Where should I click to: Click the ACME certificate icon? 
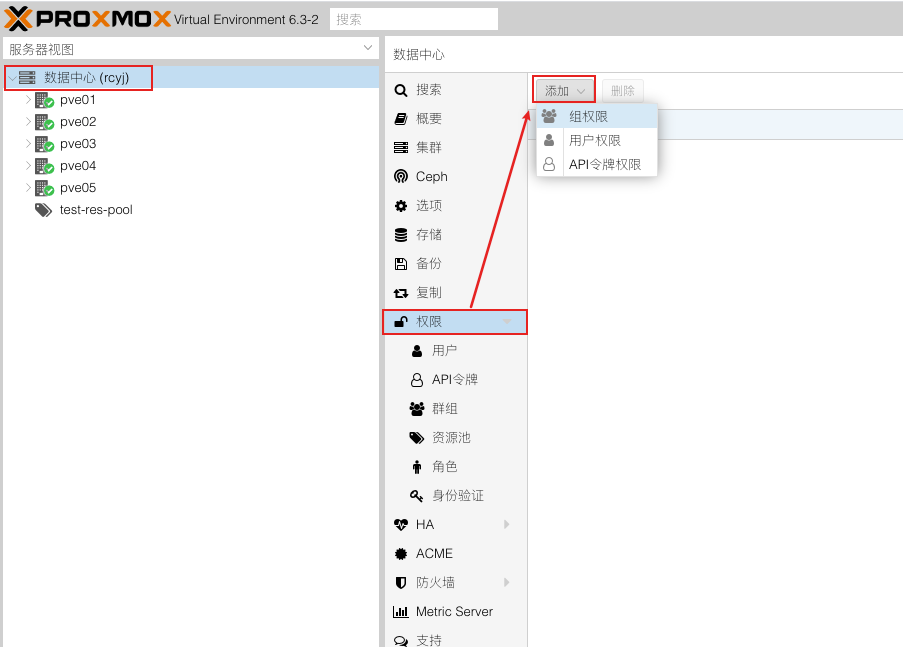401,554
